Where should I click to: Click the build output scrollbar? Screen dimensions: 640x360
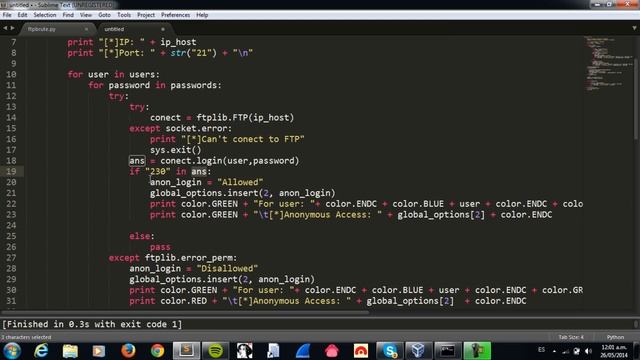coord(636,324)
